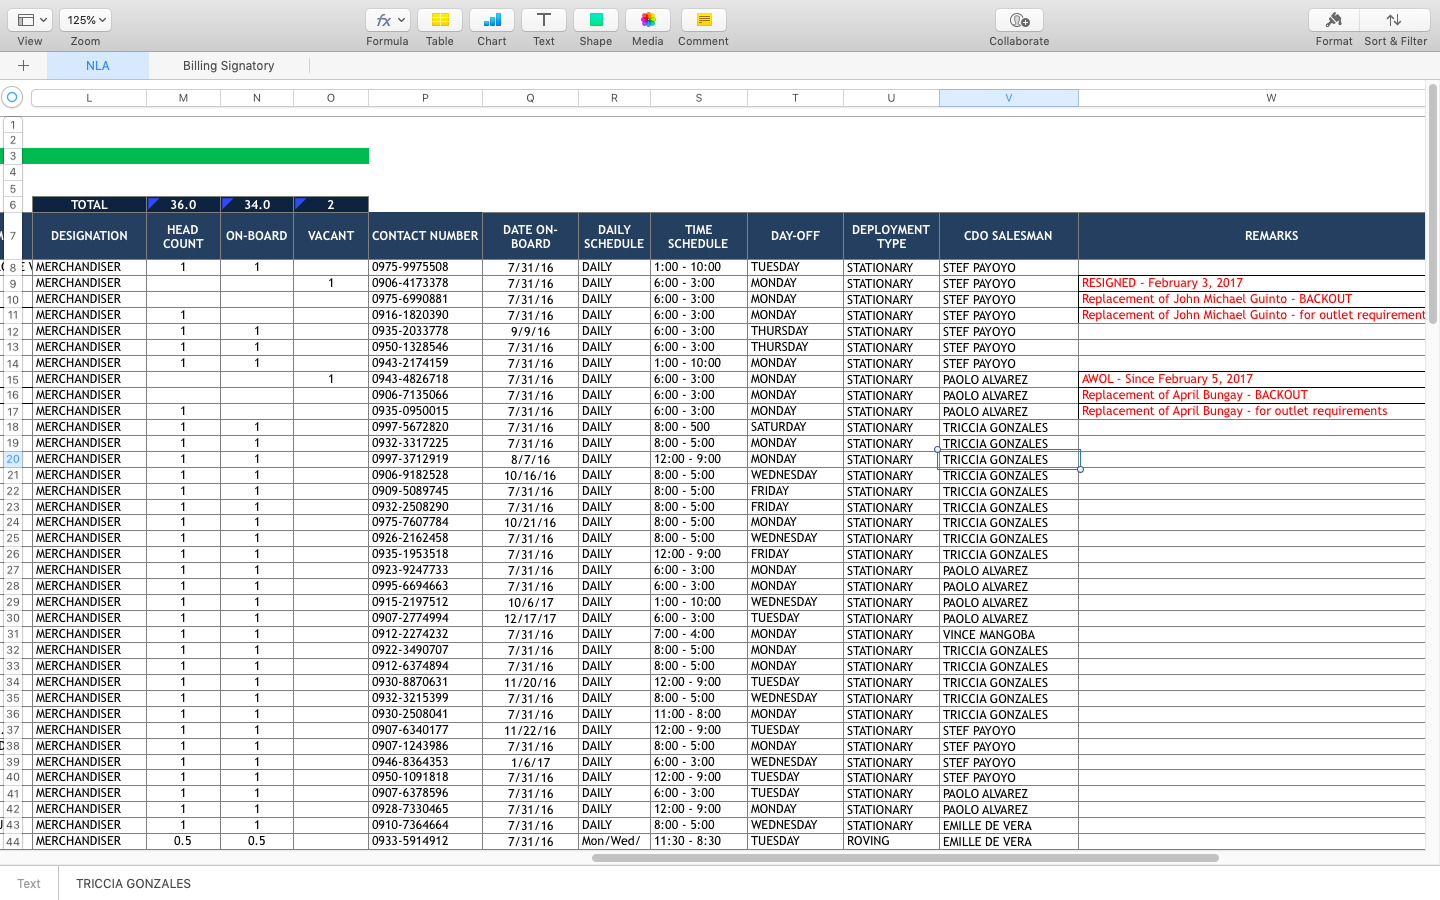
Task: Select AWOL - Since February 5, 2017 cell
Action: click(x=1251, y=379)
